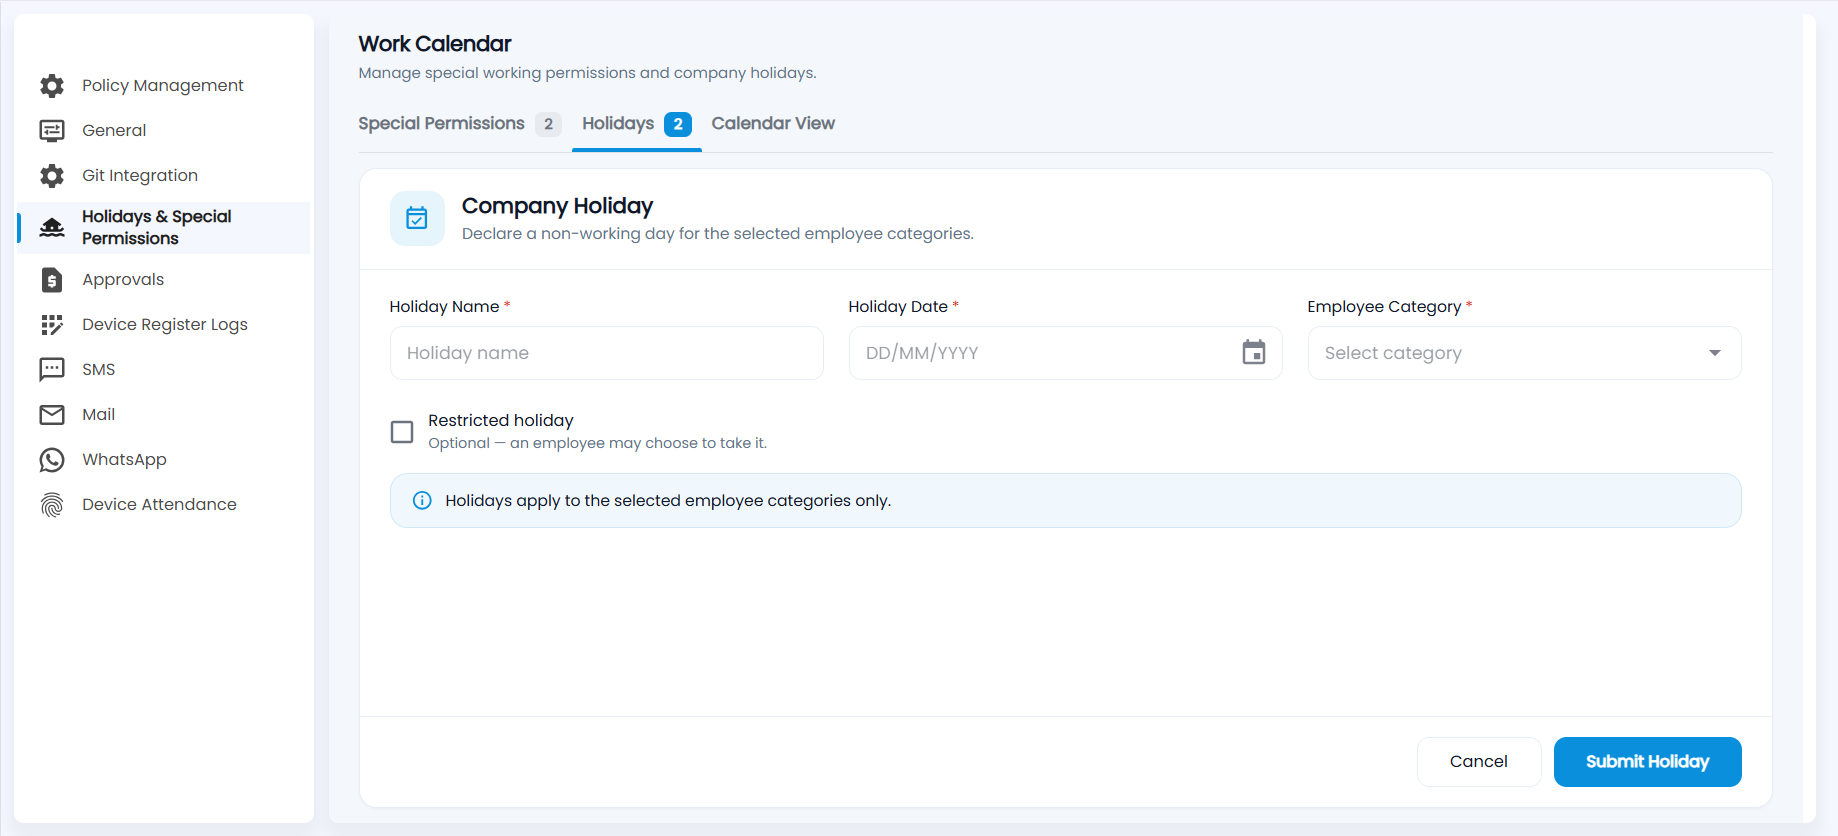Open the WhatsApp menu item
Screen dimensions: 1838x836
(x=163, y=460)
